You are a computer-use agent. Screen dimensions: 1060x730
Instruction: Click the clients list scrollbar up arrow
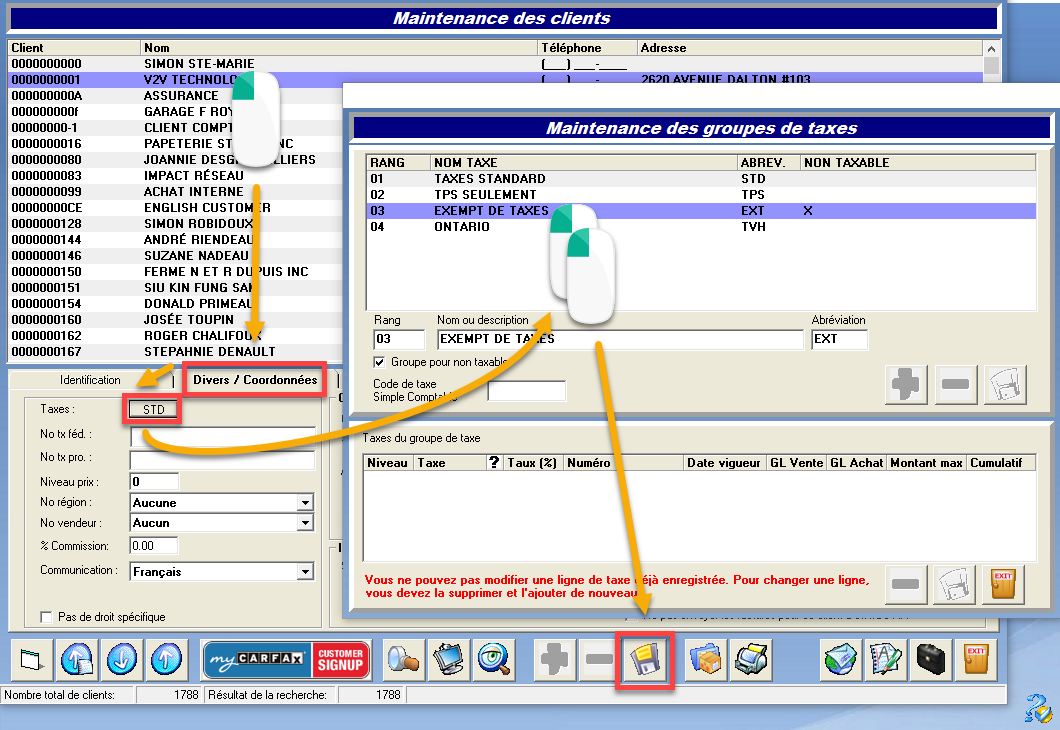pyautogui.click(x=991, y=49)
